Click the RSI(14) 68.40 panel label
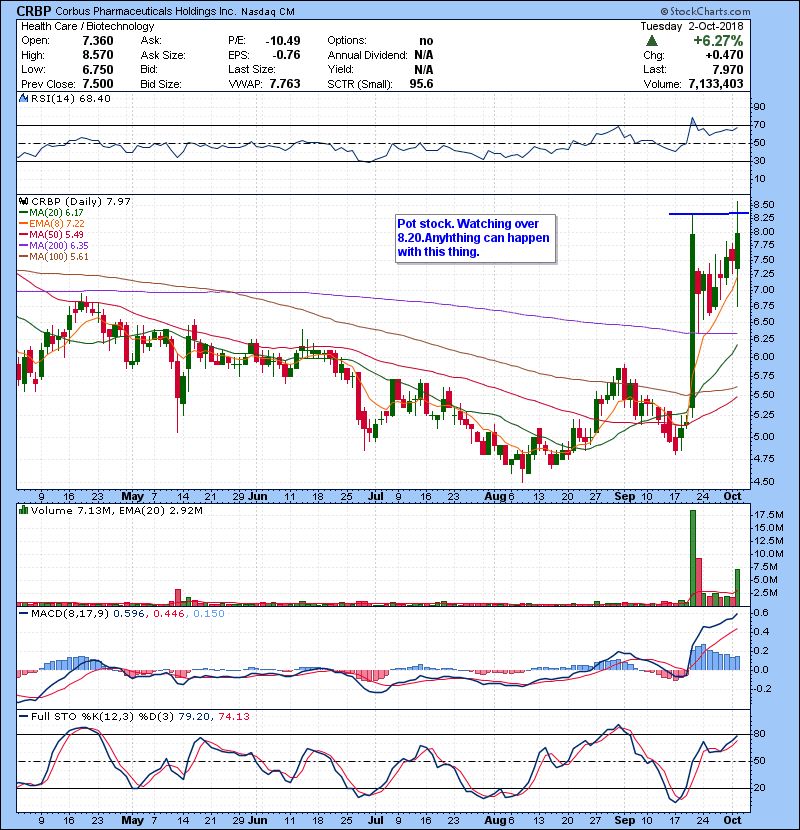 (71, 98)
